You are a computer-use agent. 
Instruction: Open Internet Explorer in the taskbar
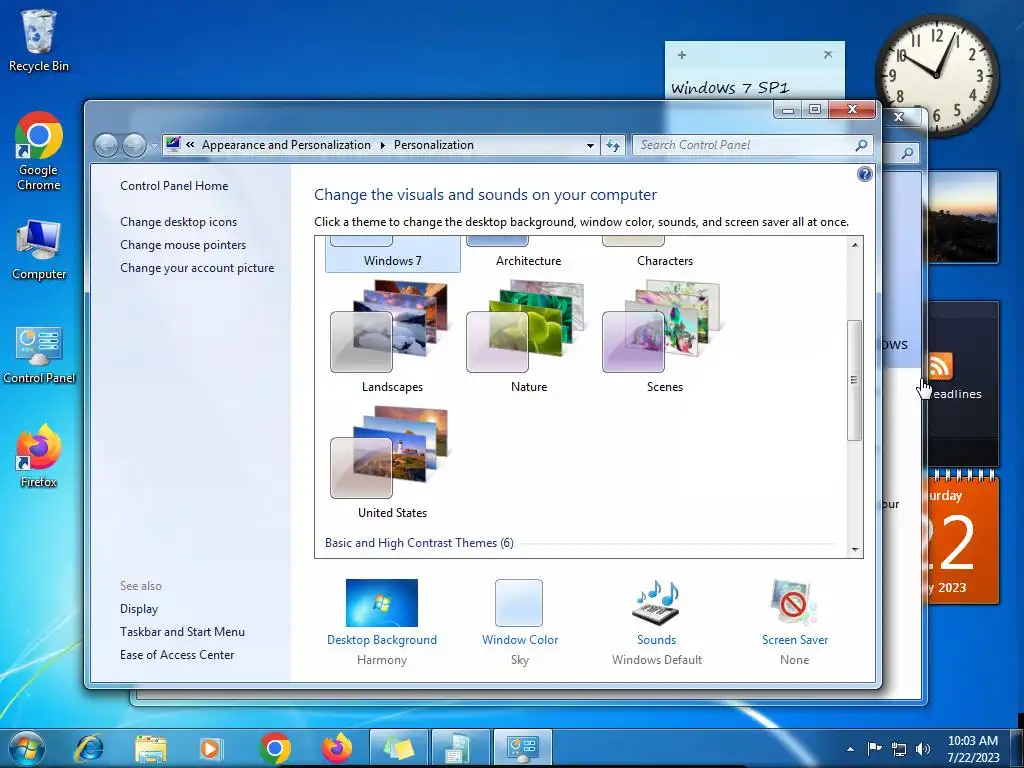(x=88, y=748)
